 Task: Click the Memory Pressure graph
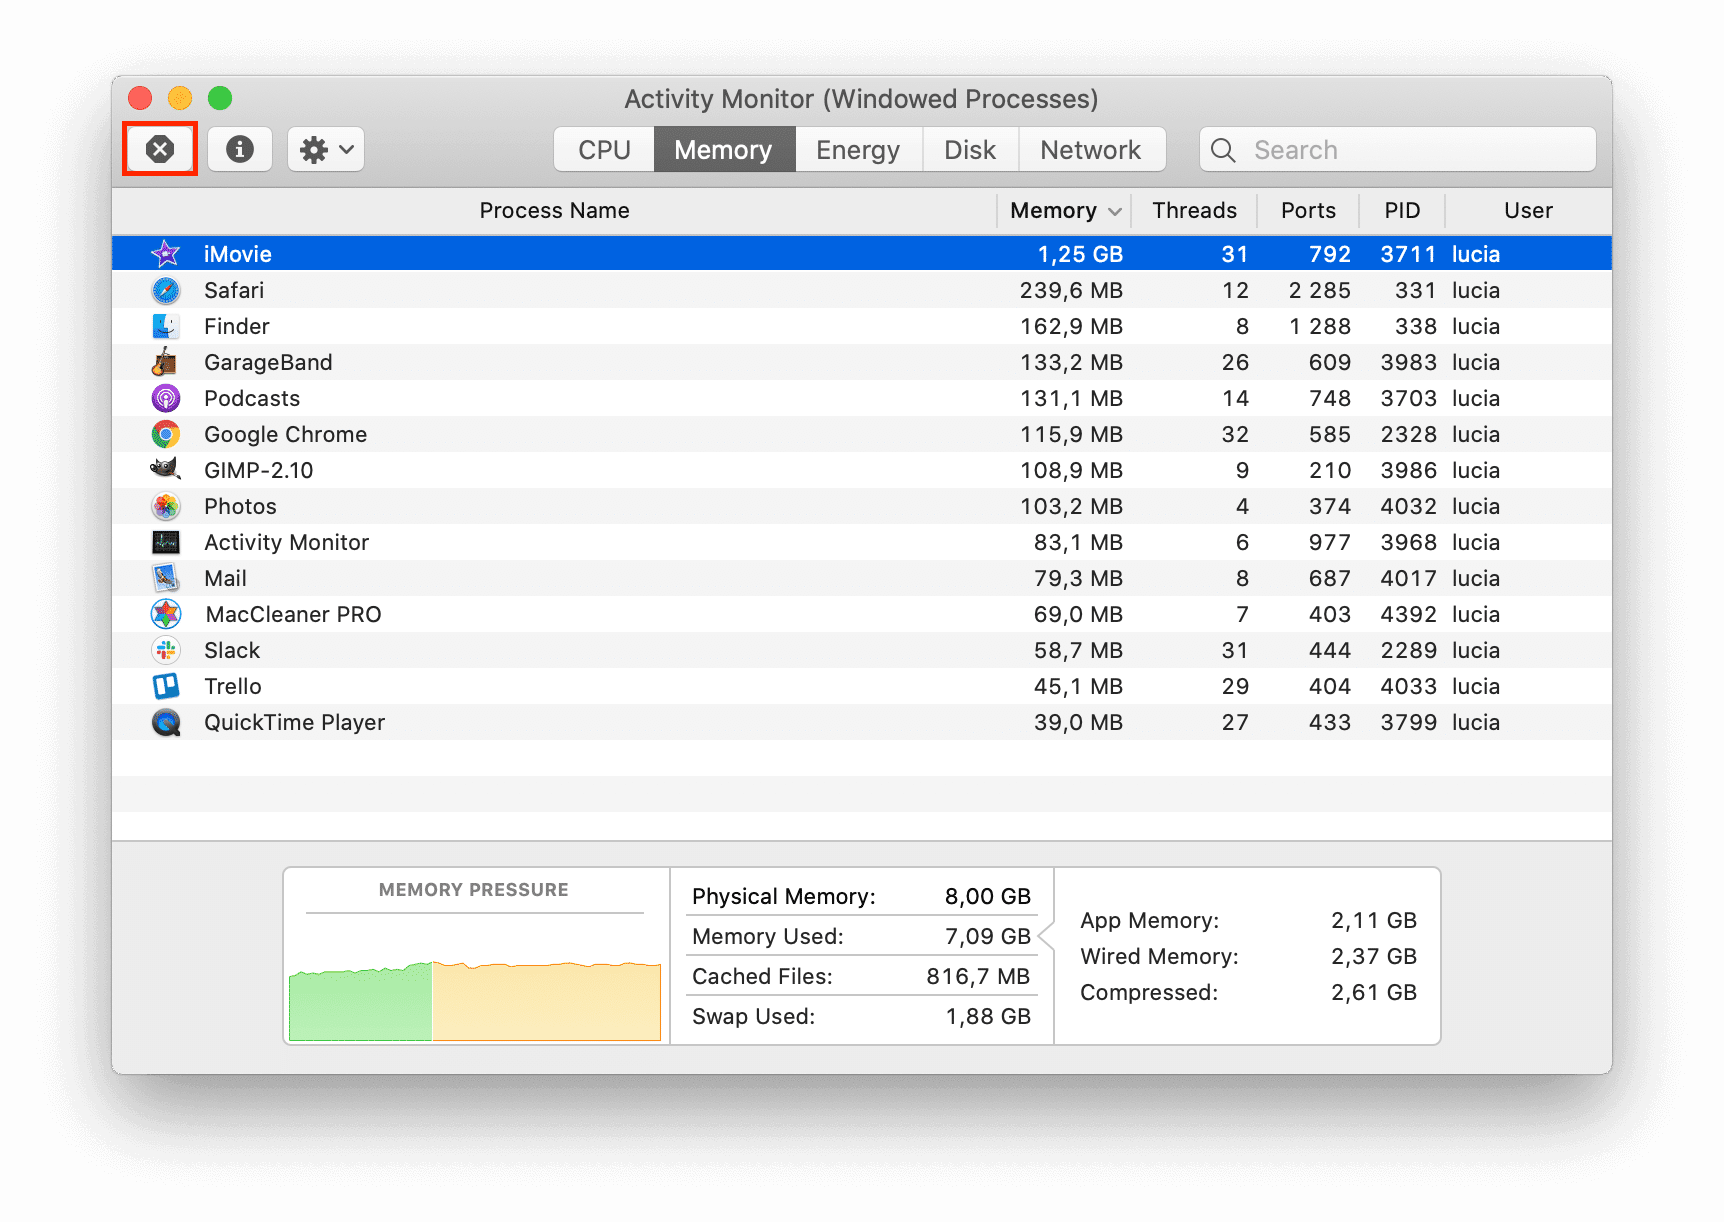[x=475, y=1000]
